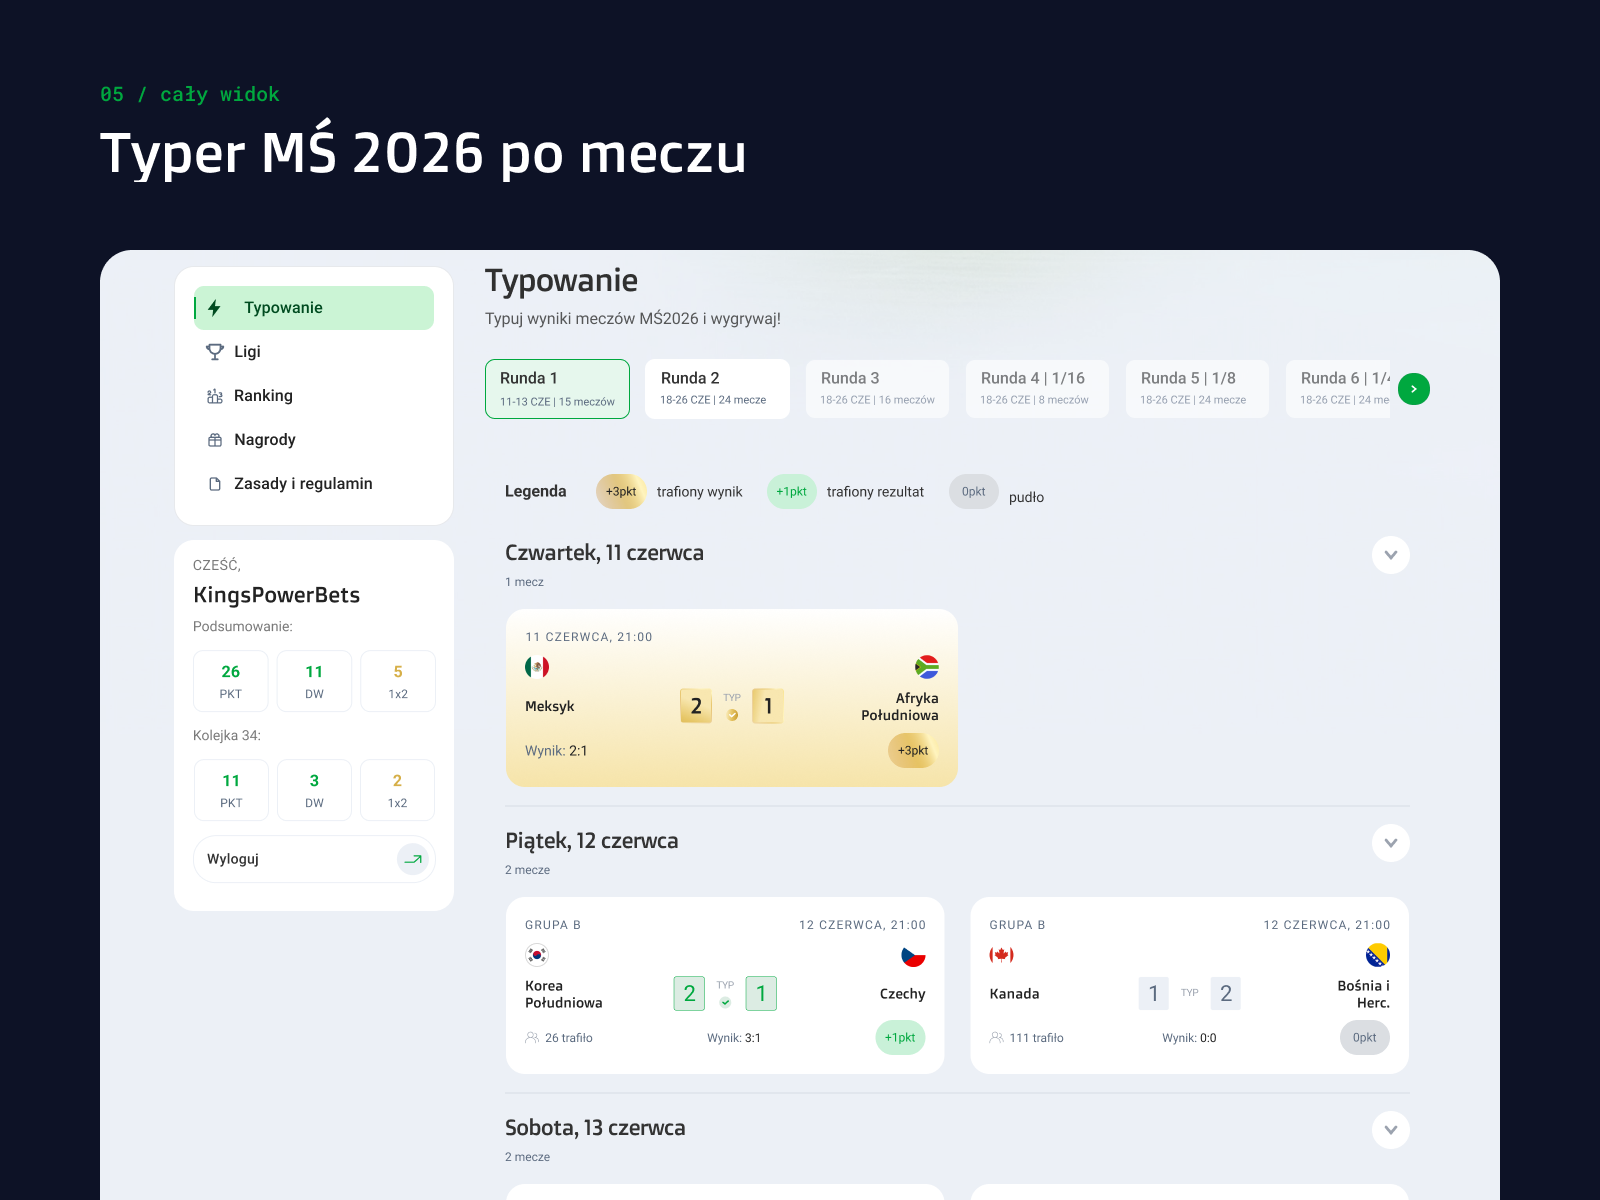Click the '111 trafiło' text
The image size is (1600, 1200).
pos(1036,1038)
